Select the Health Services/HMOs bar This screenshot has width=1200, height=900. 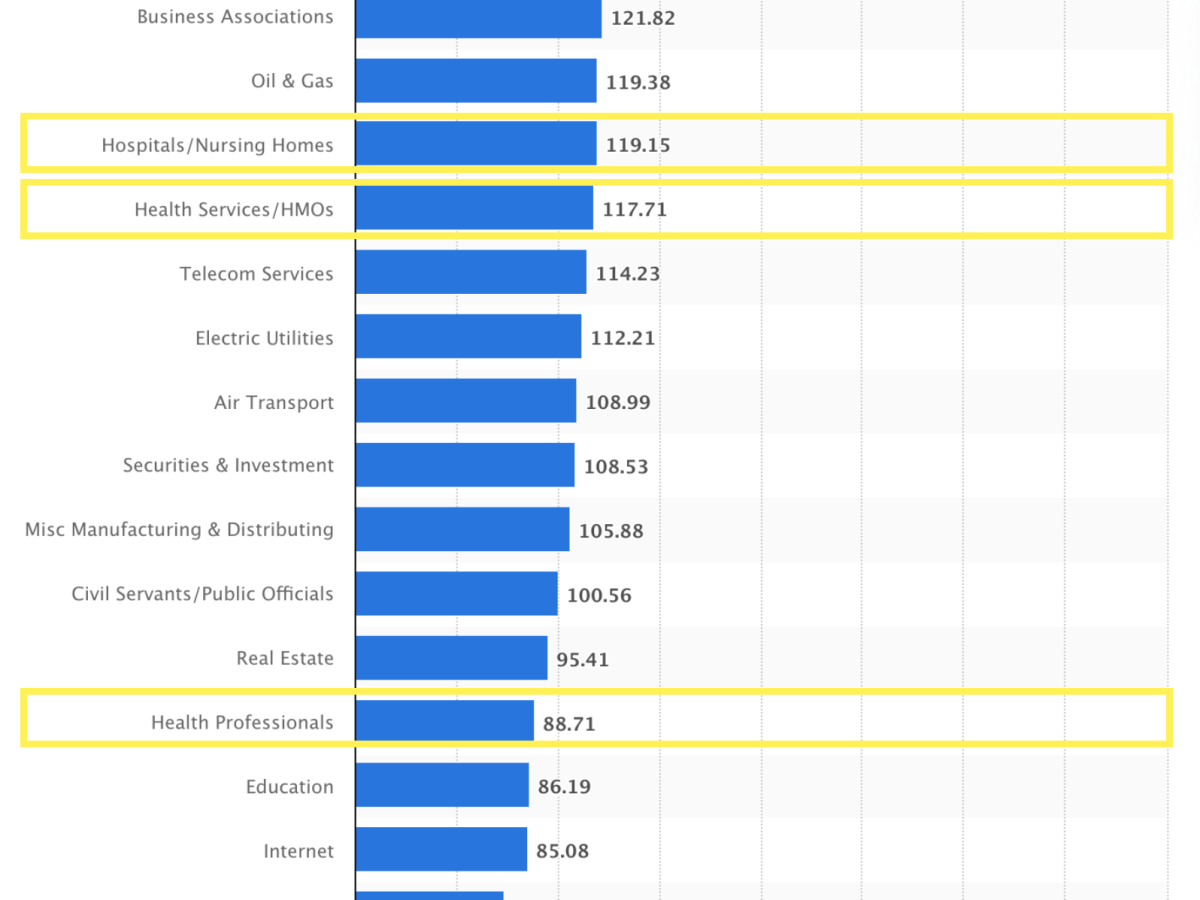(x=474, y=209)
